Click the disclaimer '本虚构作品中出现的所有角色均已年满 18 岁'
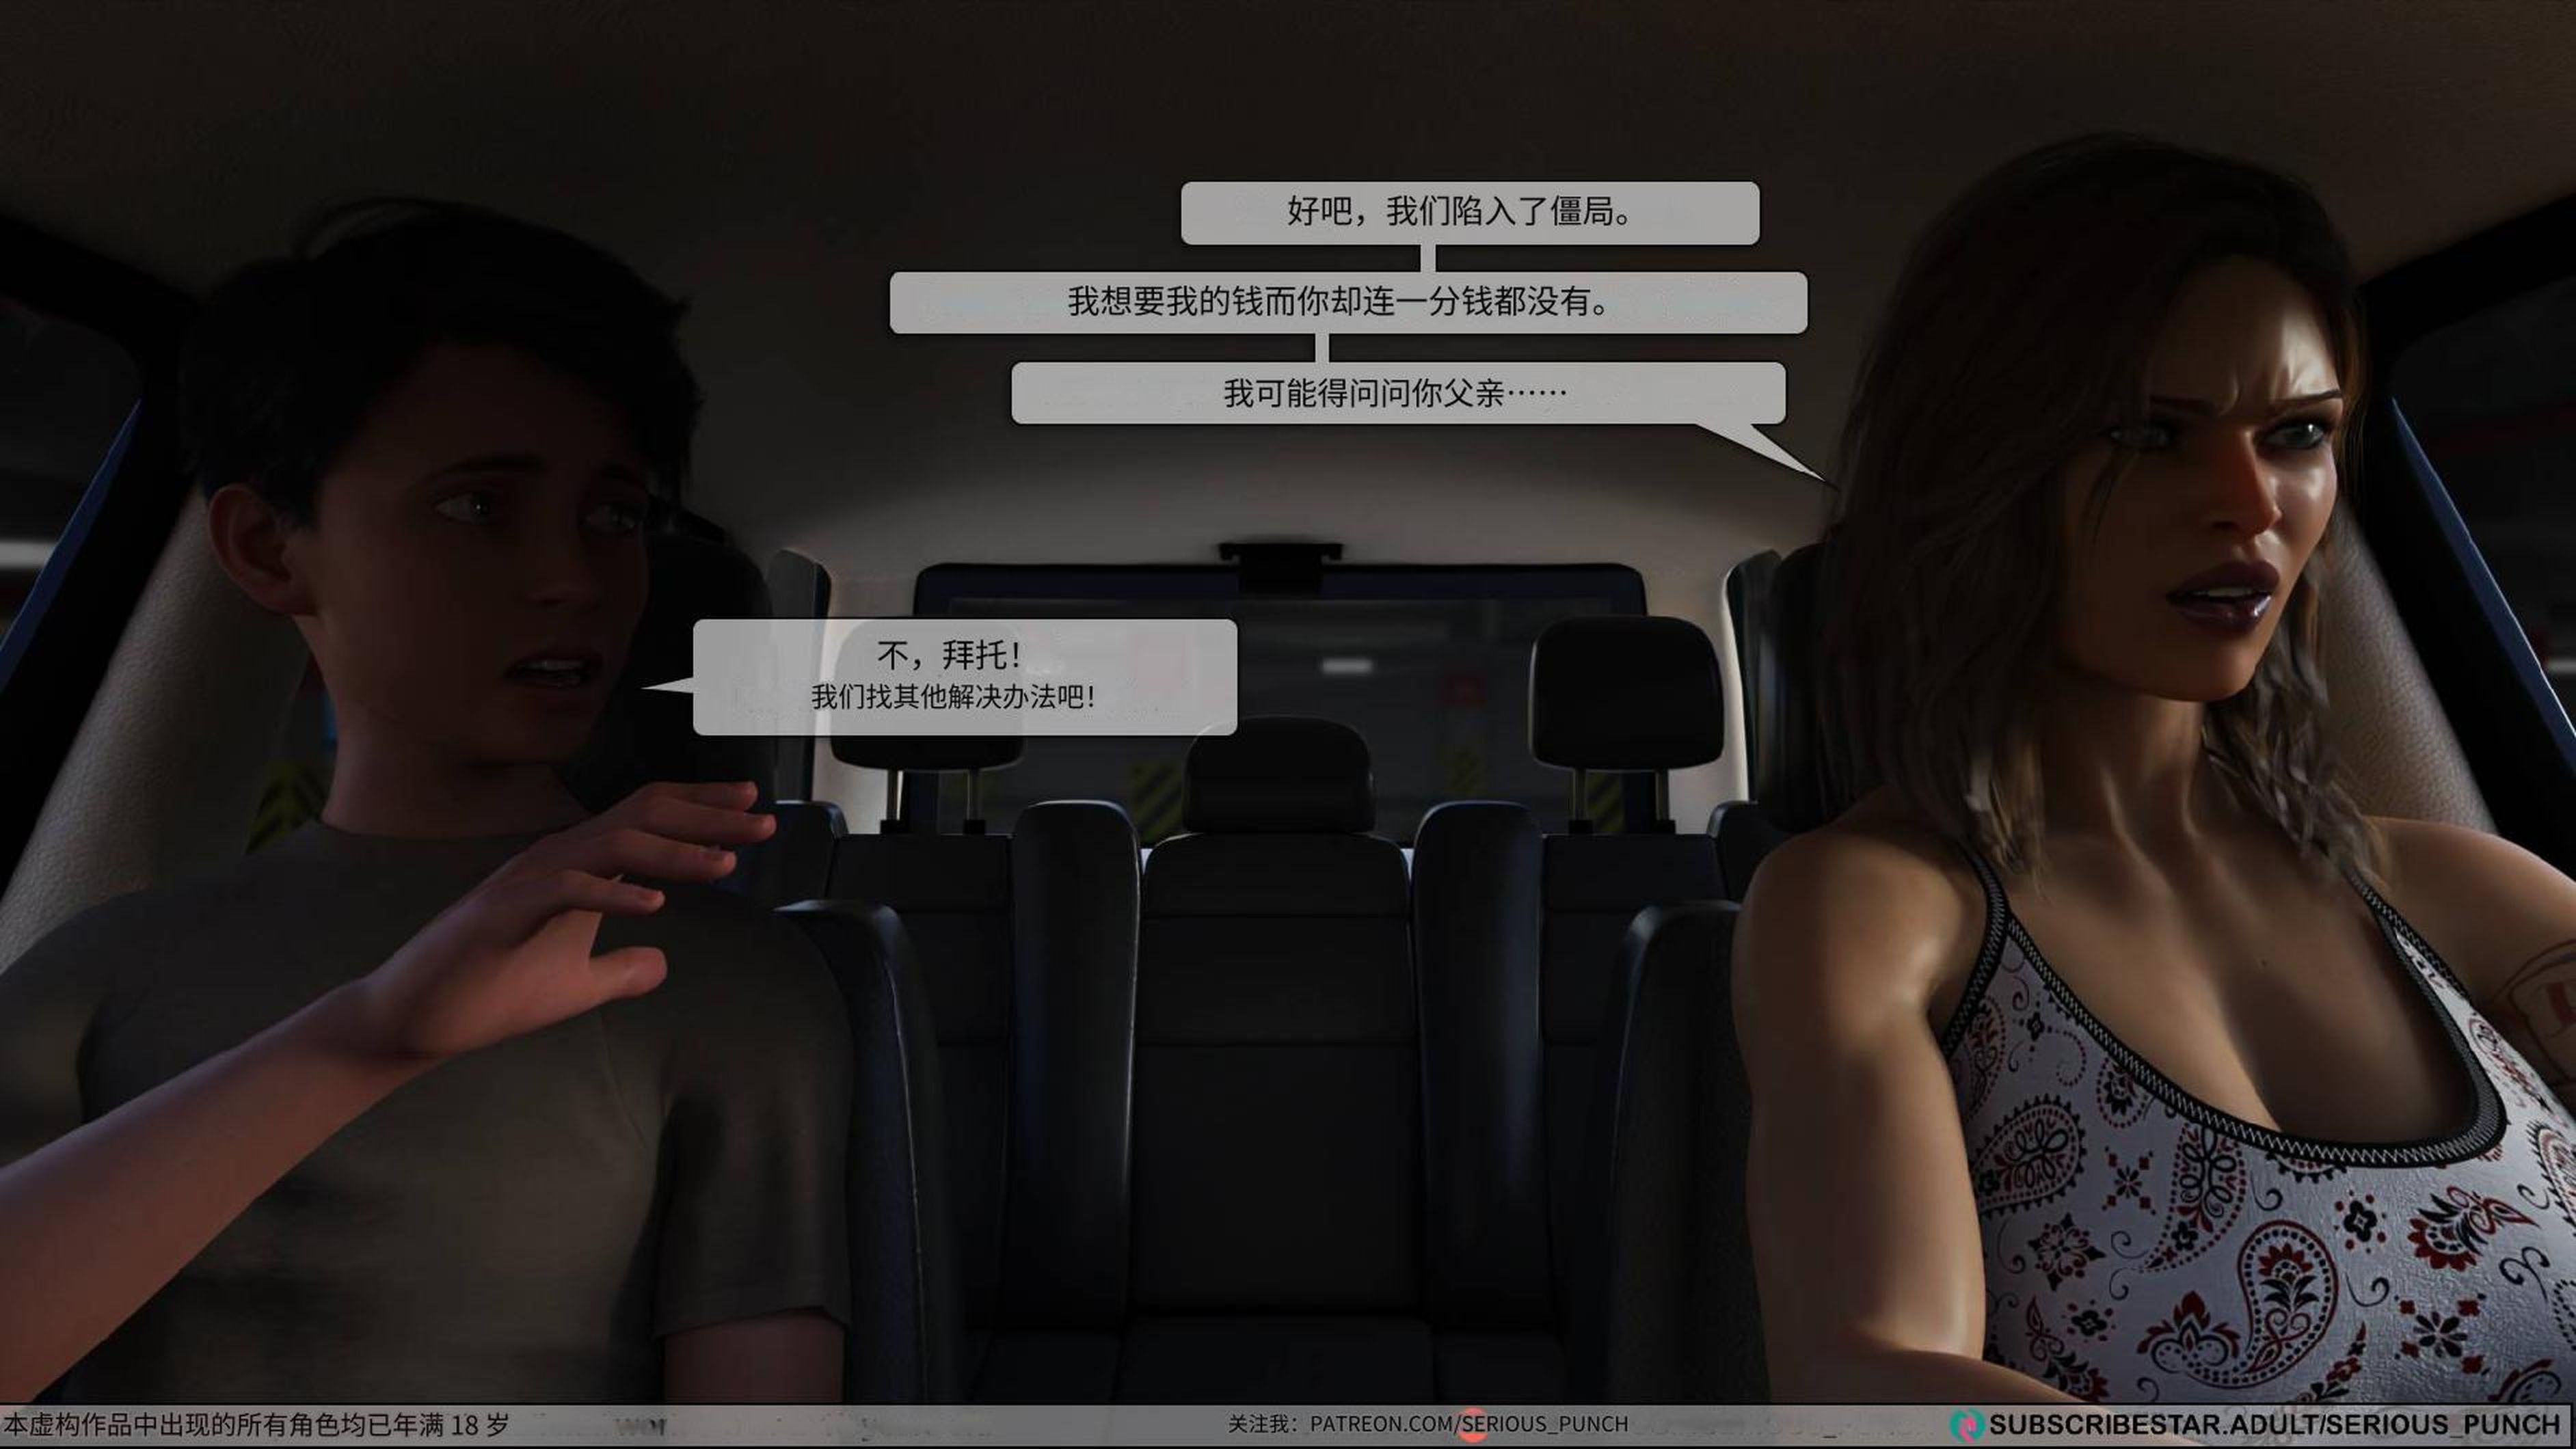The height and width of the screenshot is (1449, 2576). point(256,1424)
